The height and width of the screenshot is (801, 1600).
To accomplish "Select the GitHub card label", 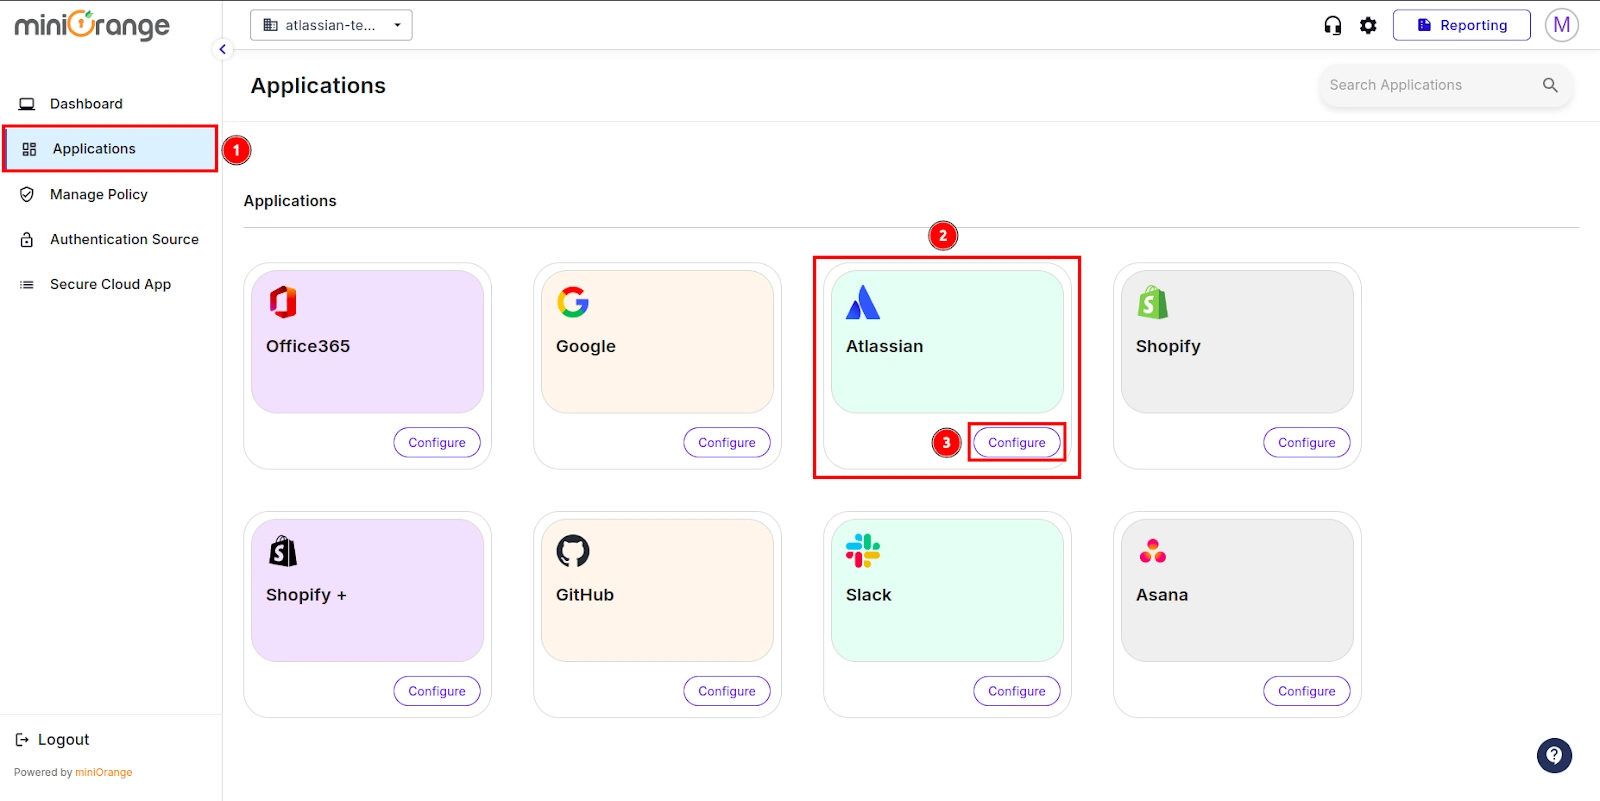I will [585, 595].
